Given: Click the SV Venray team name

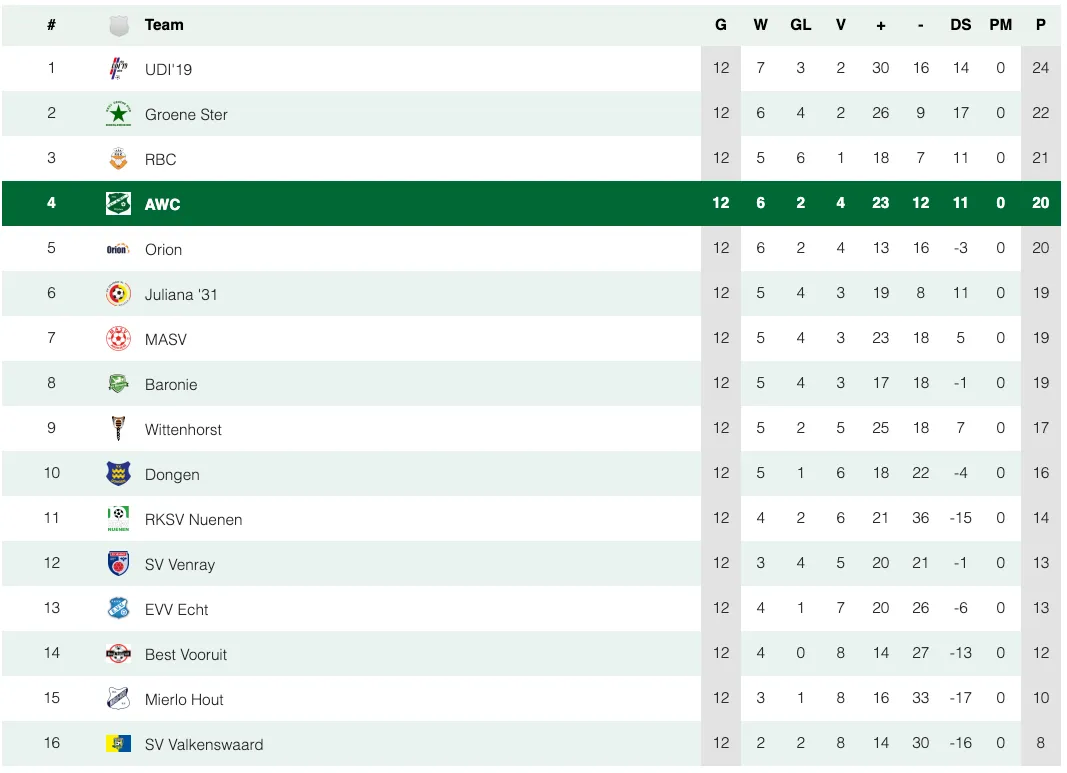Looking at the screenshot, I should pos(180,564).
